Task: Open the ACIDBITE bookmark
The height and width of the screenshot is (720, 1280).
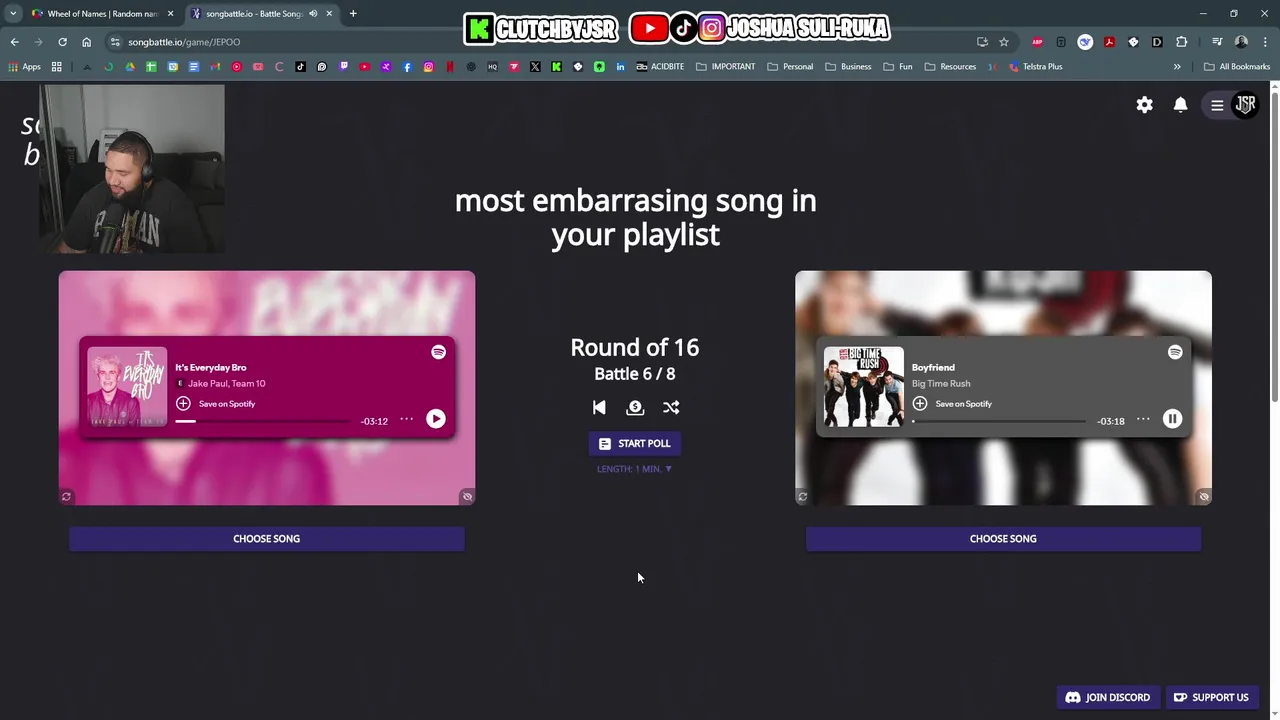Action: click(x=660, y=67)
